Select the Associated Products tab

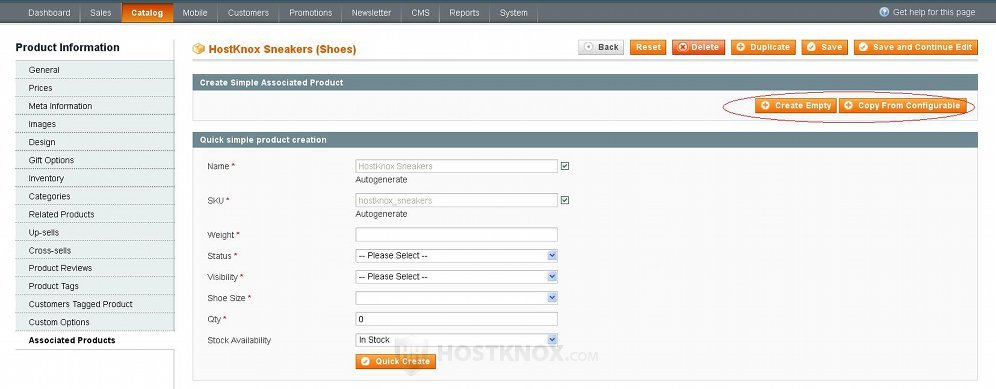tap(95, 341)
